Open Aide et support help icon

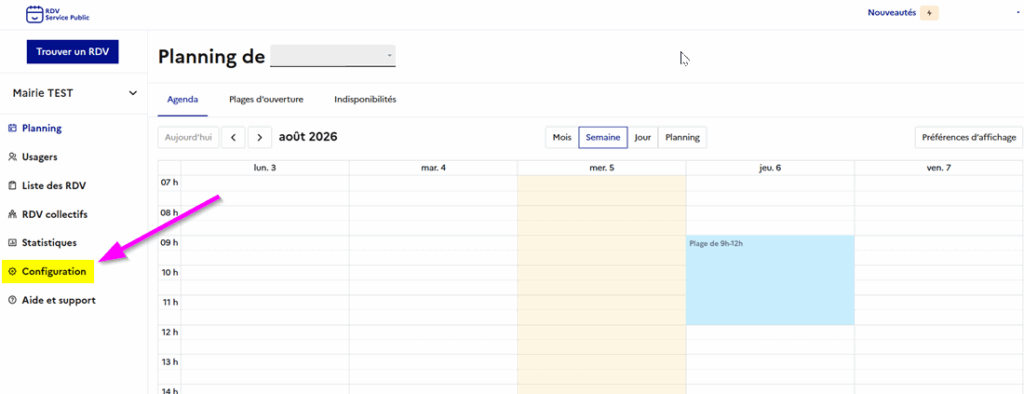click(x=12, y=301)
